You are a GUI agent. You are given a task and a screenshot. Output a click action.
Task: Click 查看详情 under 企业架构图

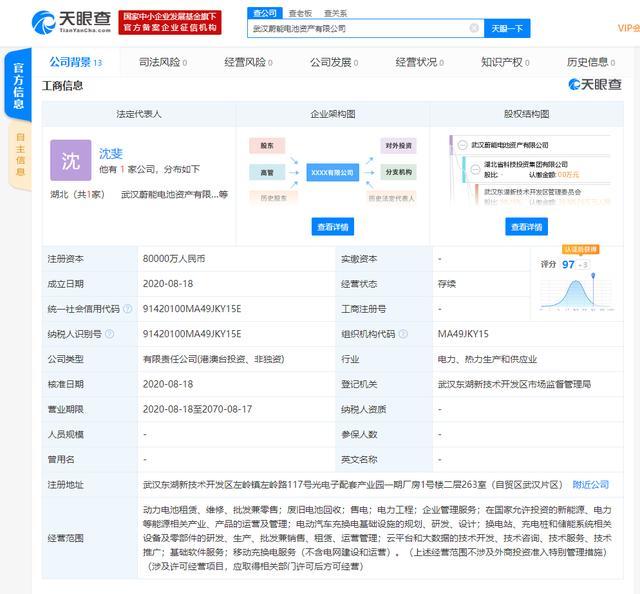click(x=333, y=227)
